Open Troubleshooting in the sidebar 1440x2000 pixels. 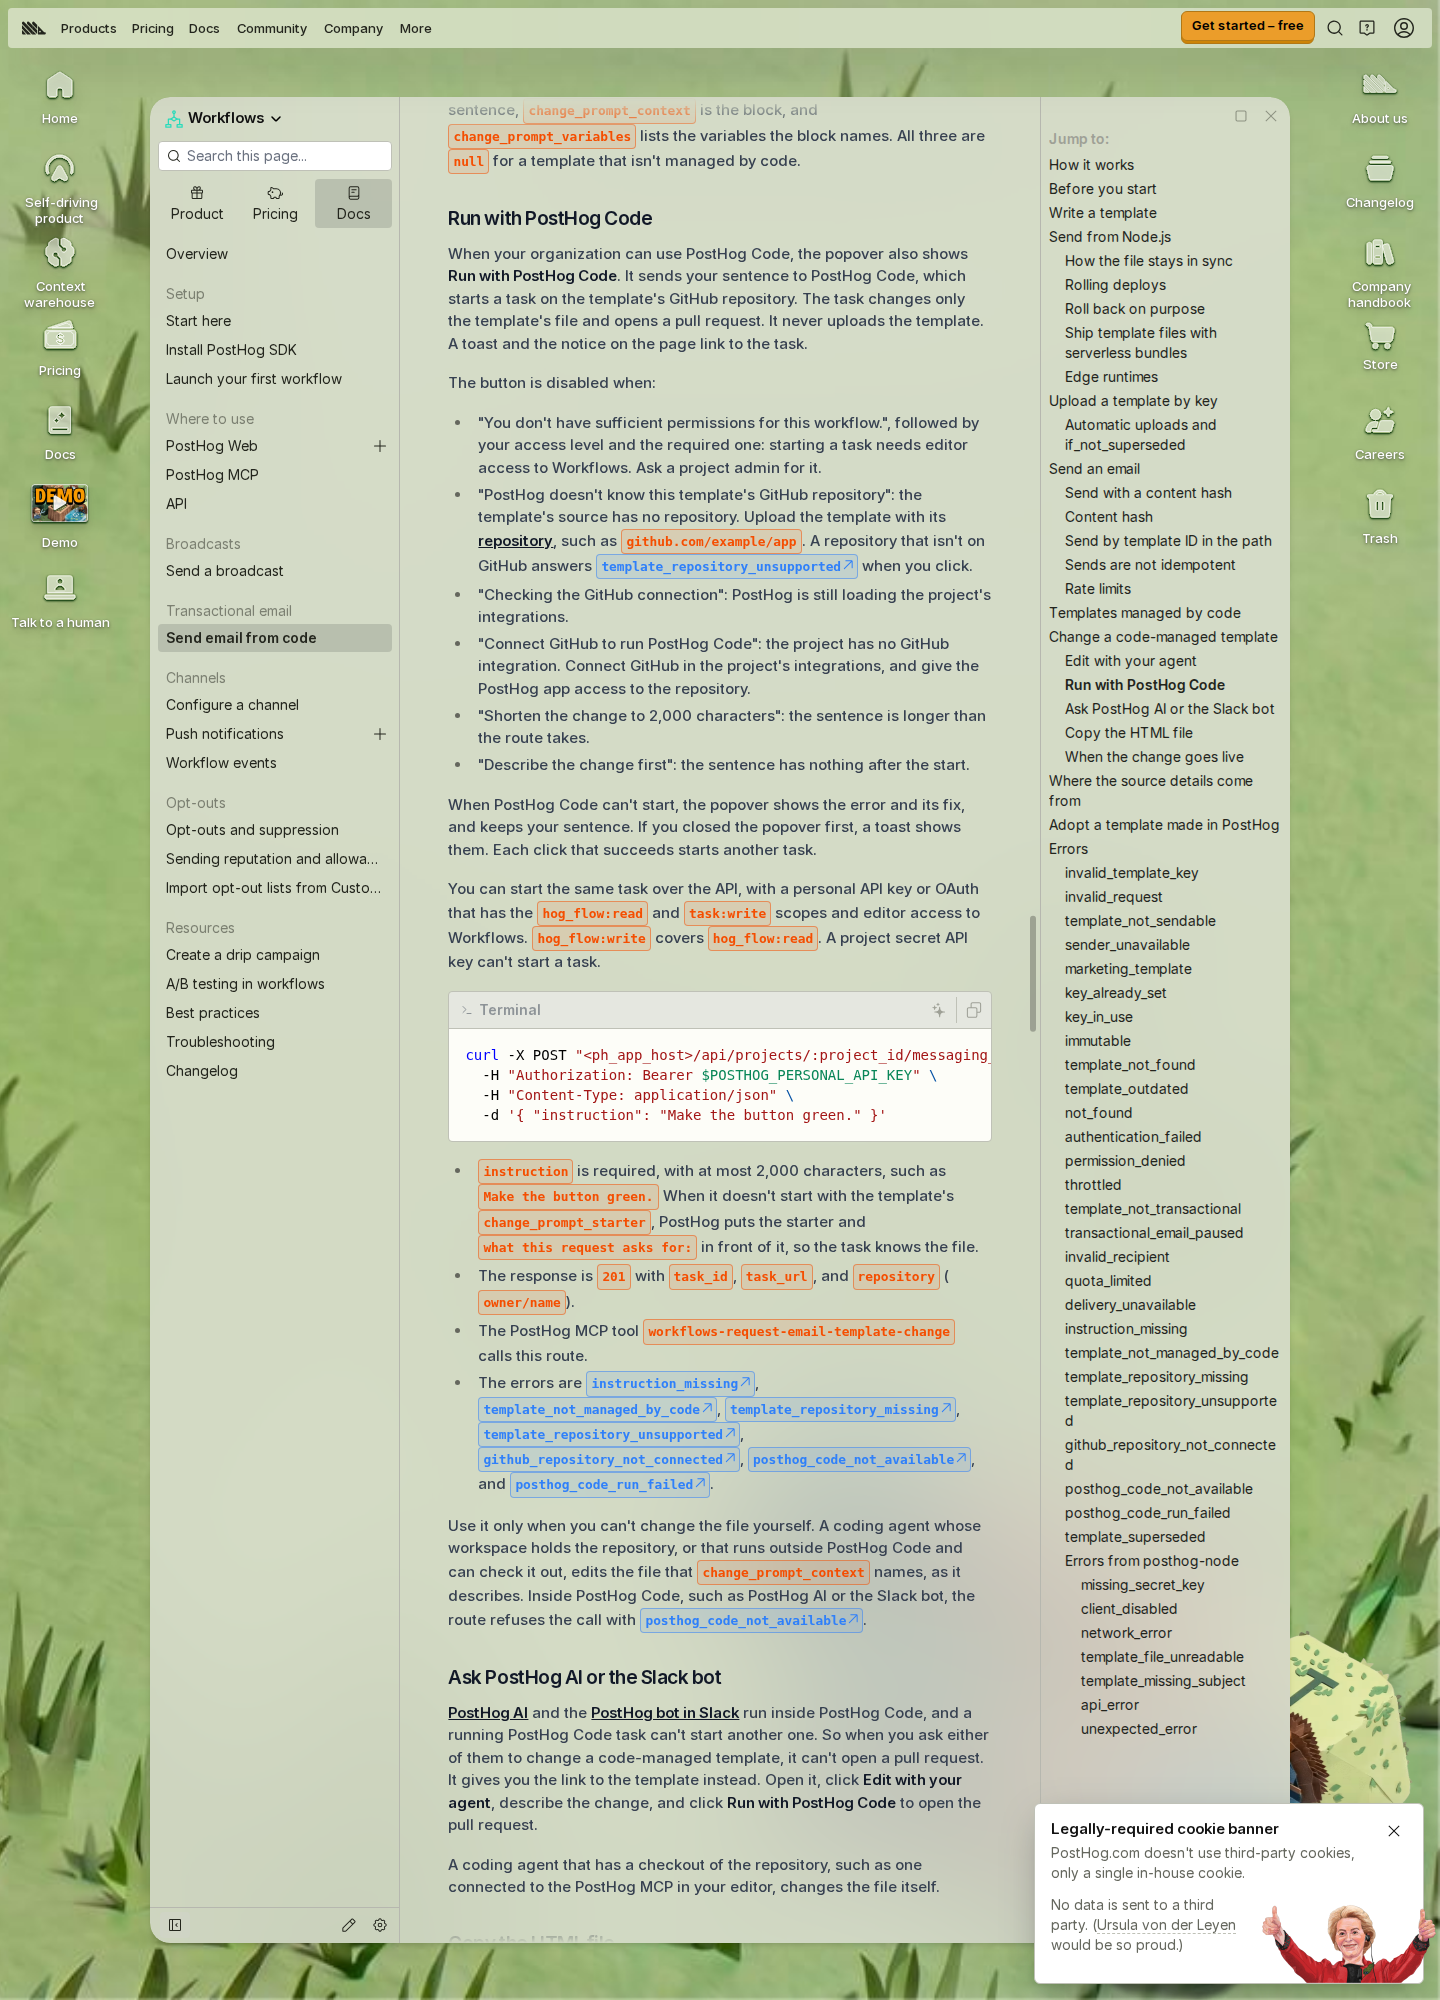pos(220,1042)
